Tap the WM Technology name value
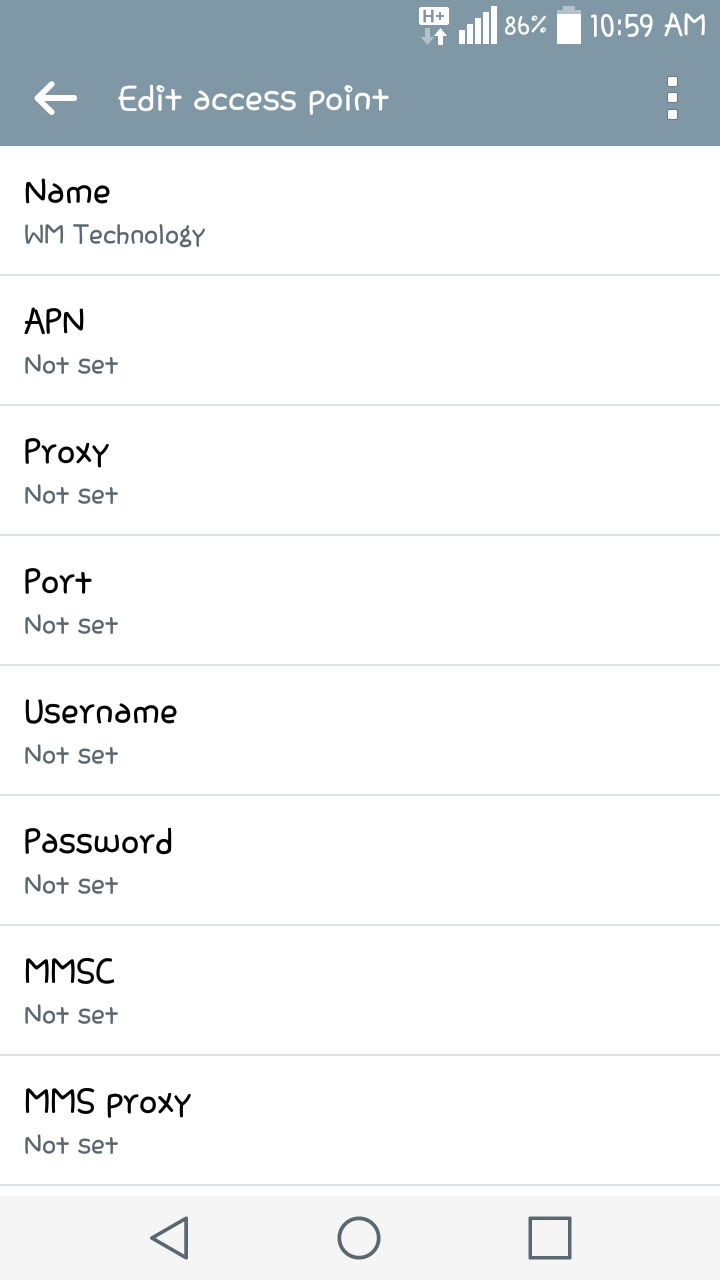The image size is (720, 1280). click(x=114, y=236)
